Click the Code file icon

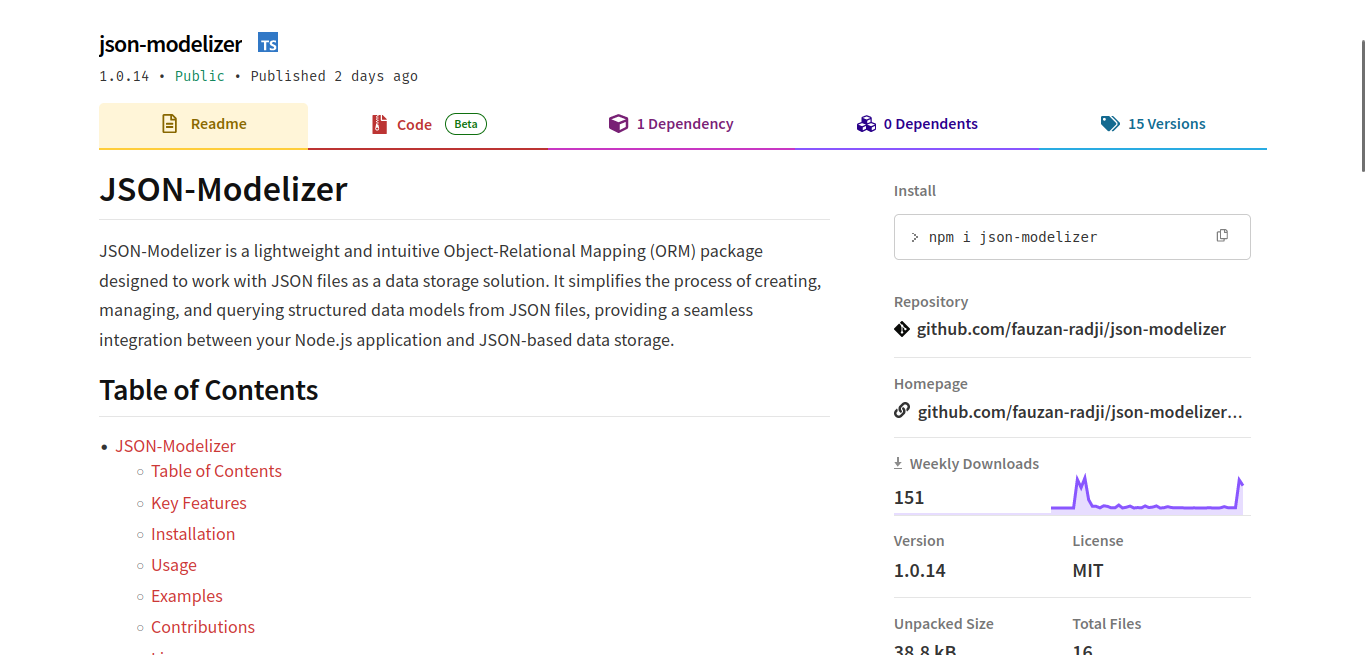pos(379,125)
